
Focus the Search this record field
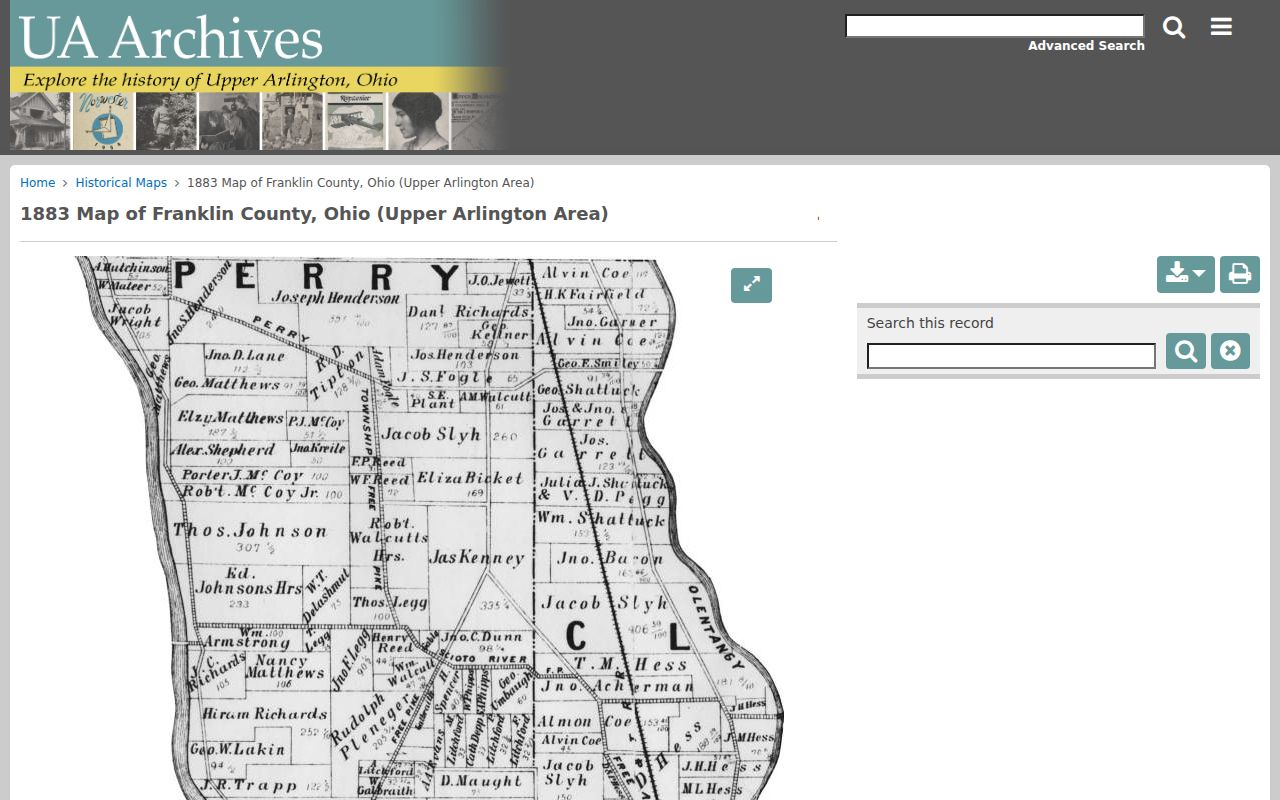[1011, 356]
